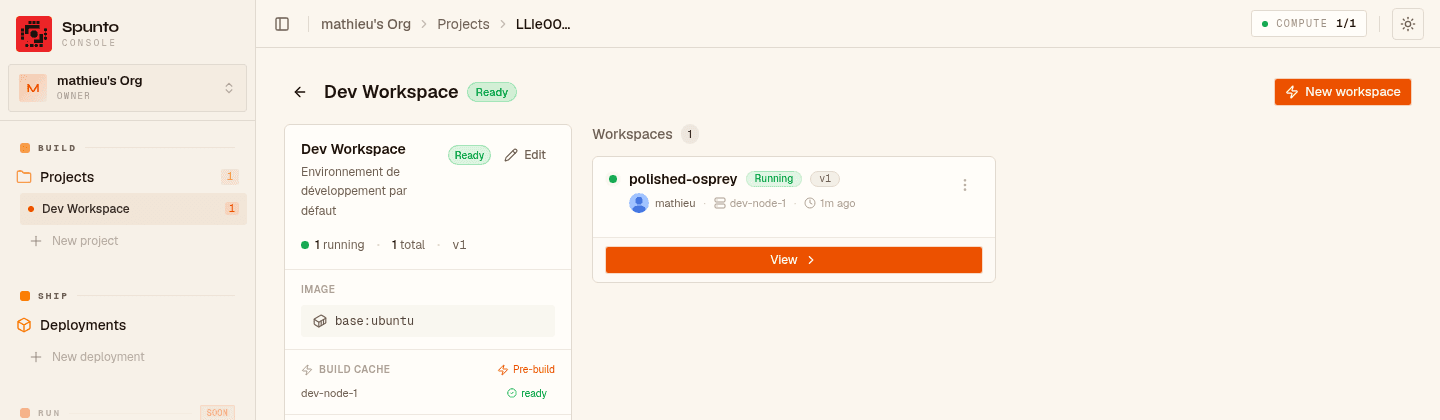Viewport: 1440px width, 420px height.
Task: Edit the Dev Workspace details
Action: click(526, 155)
